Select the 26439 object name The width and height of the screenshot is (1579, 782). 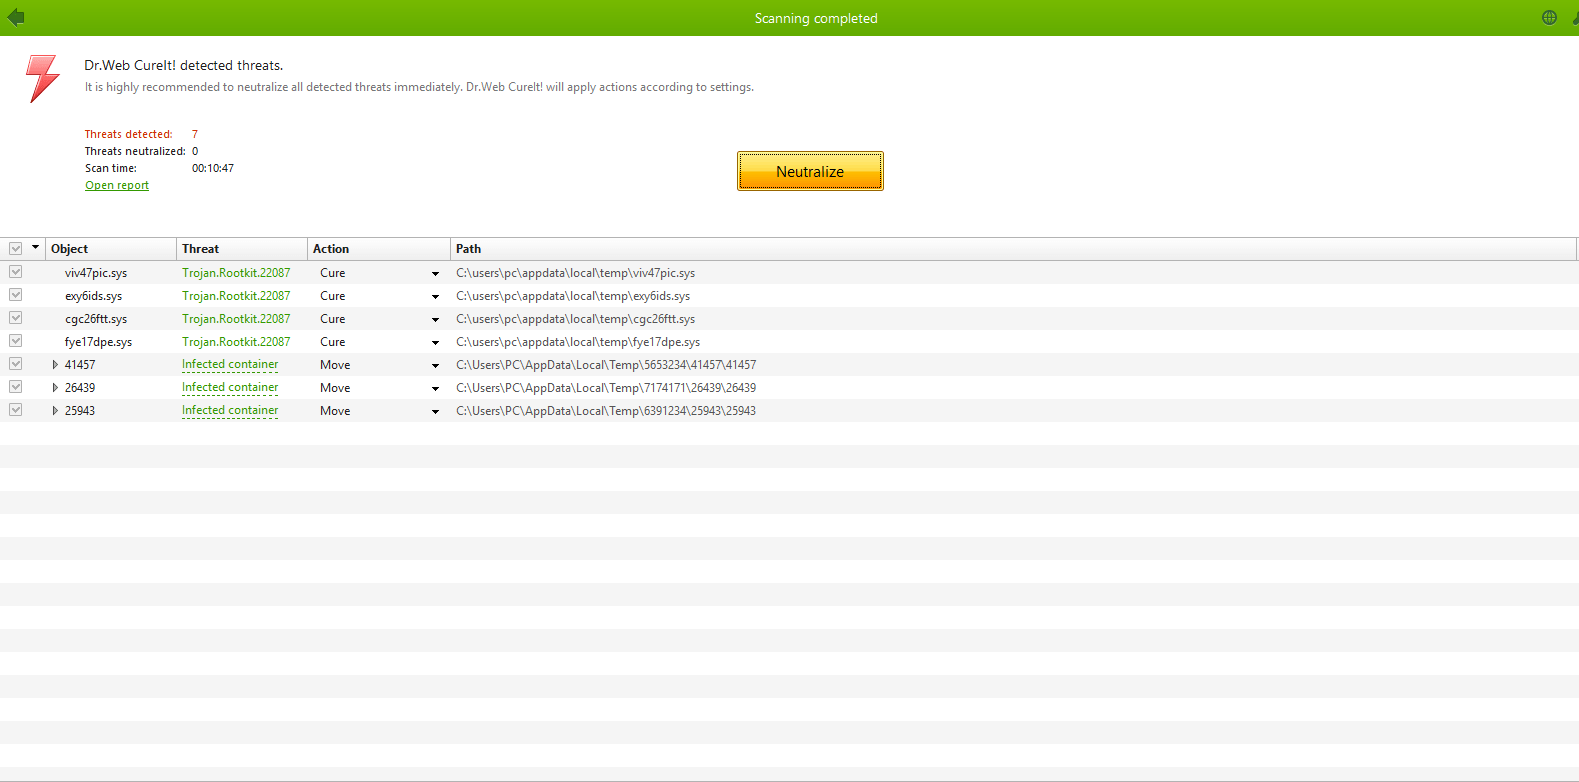[x=80, y=388]
